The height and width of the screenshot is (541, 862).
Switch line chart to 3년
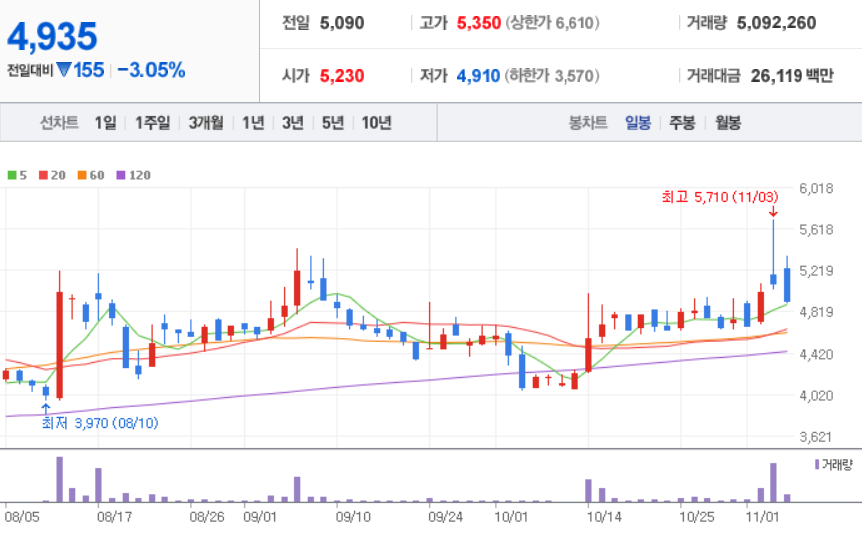(293, 122)
